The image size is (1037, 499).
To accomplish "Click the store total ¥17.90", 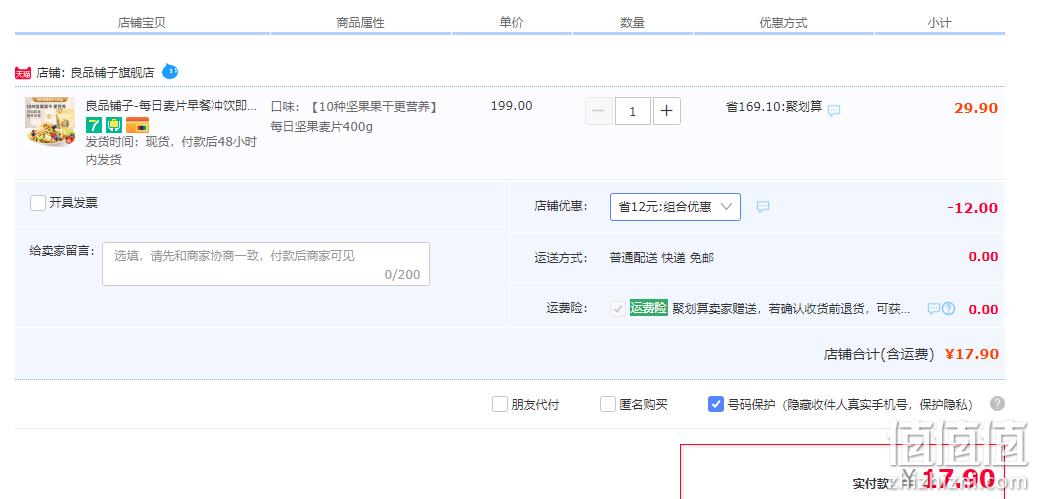I will [972, 354].
